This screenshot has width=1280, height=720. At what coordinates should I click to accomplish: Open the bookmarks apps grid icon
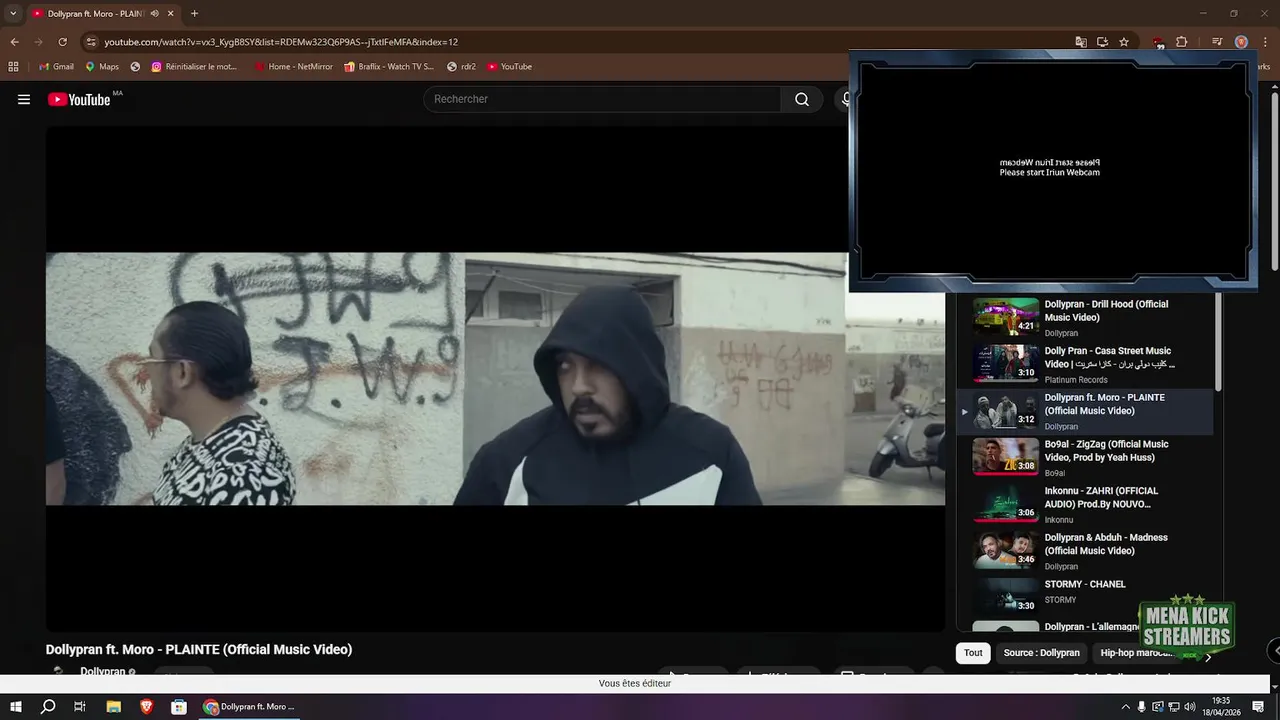[13, 67]
